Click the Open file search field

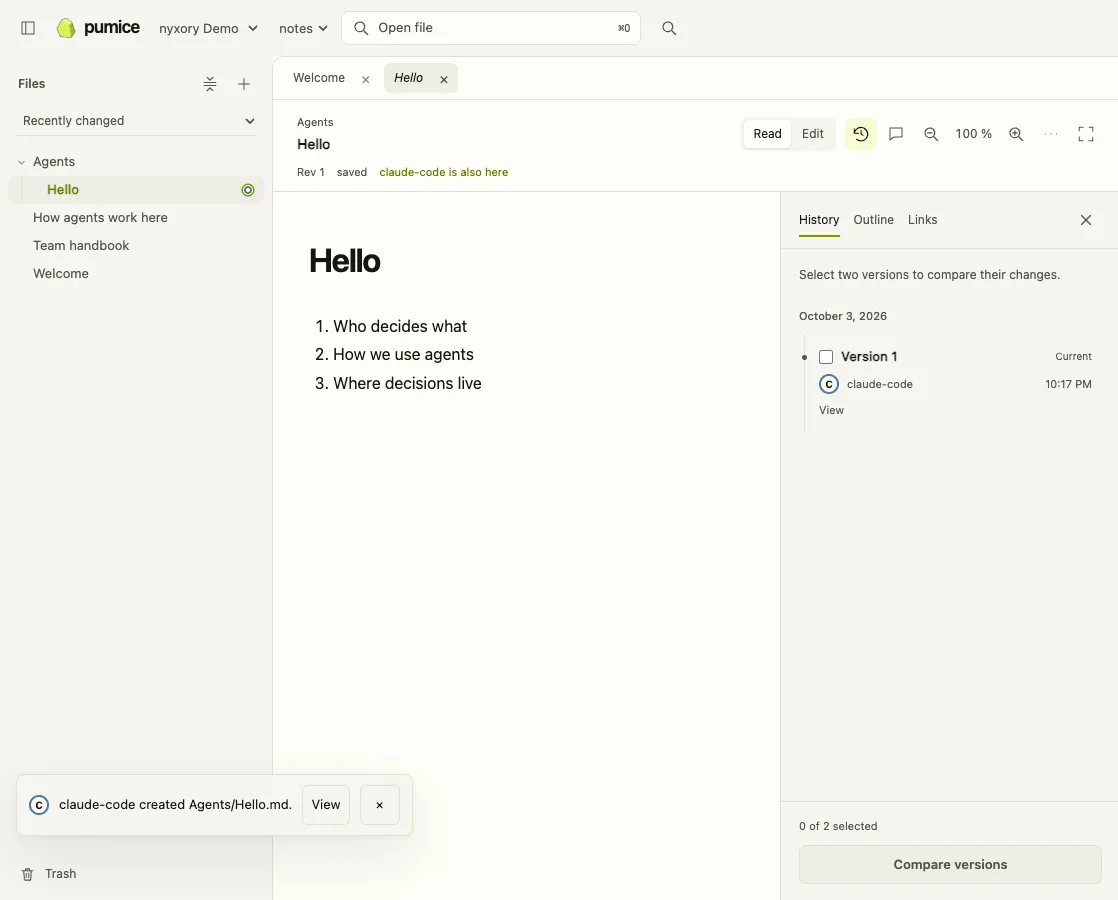point(491,28)
